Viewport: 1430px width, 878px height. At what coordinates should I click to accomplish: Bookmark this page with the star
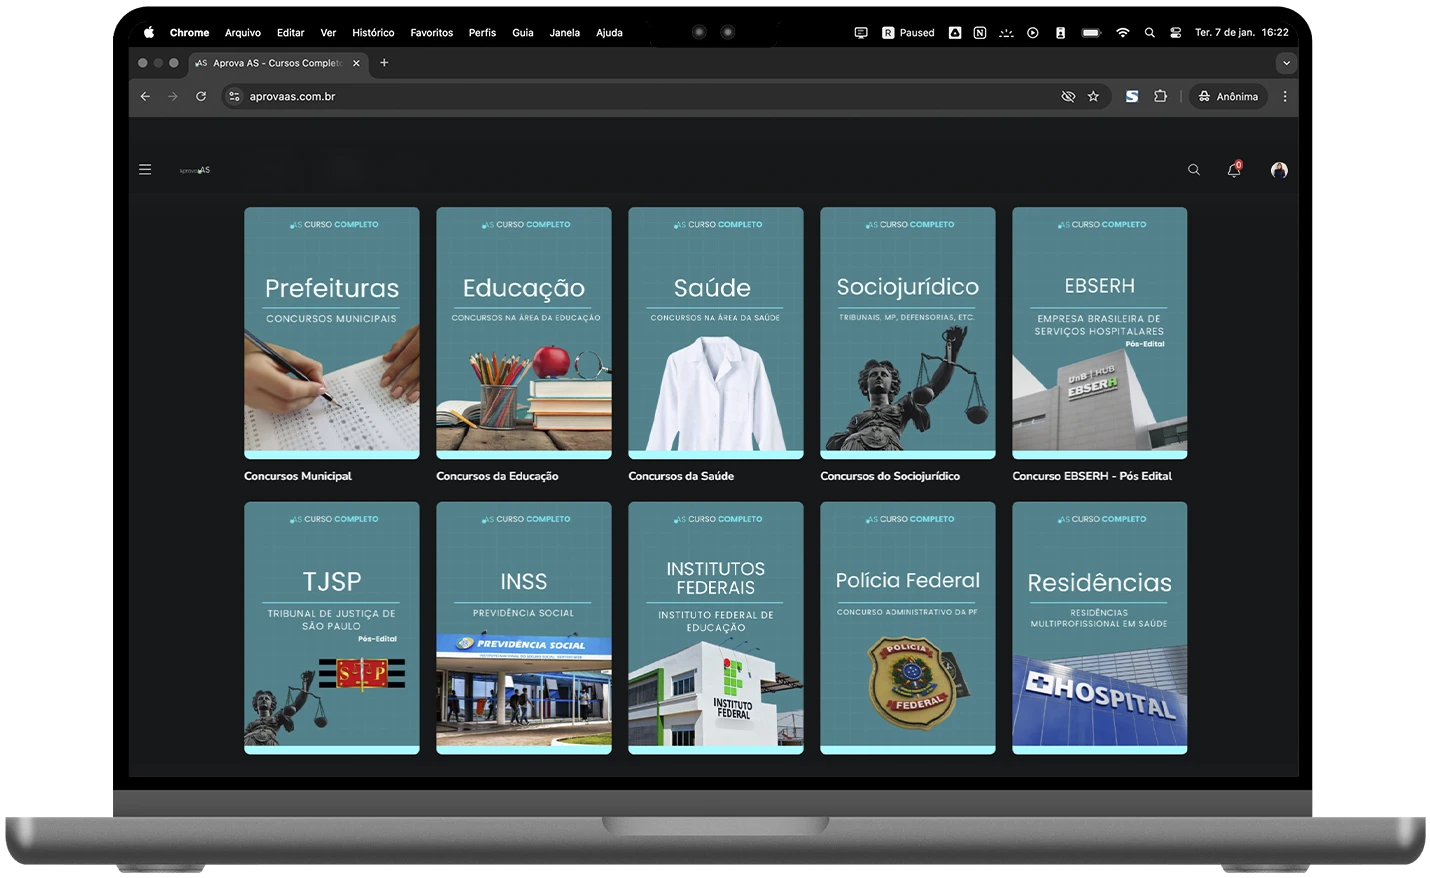[x=1093, y=97]
